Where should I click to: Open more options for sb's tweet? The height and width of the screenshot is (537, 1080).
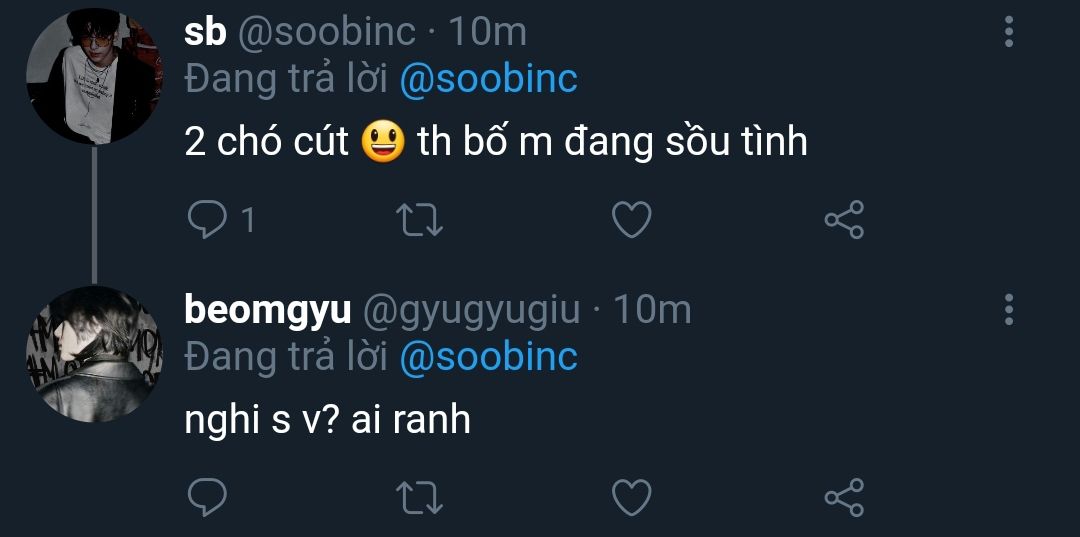click(x=1008, y=33)
